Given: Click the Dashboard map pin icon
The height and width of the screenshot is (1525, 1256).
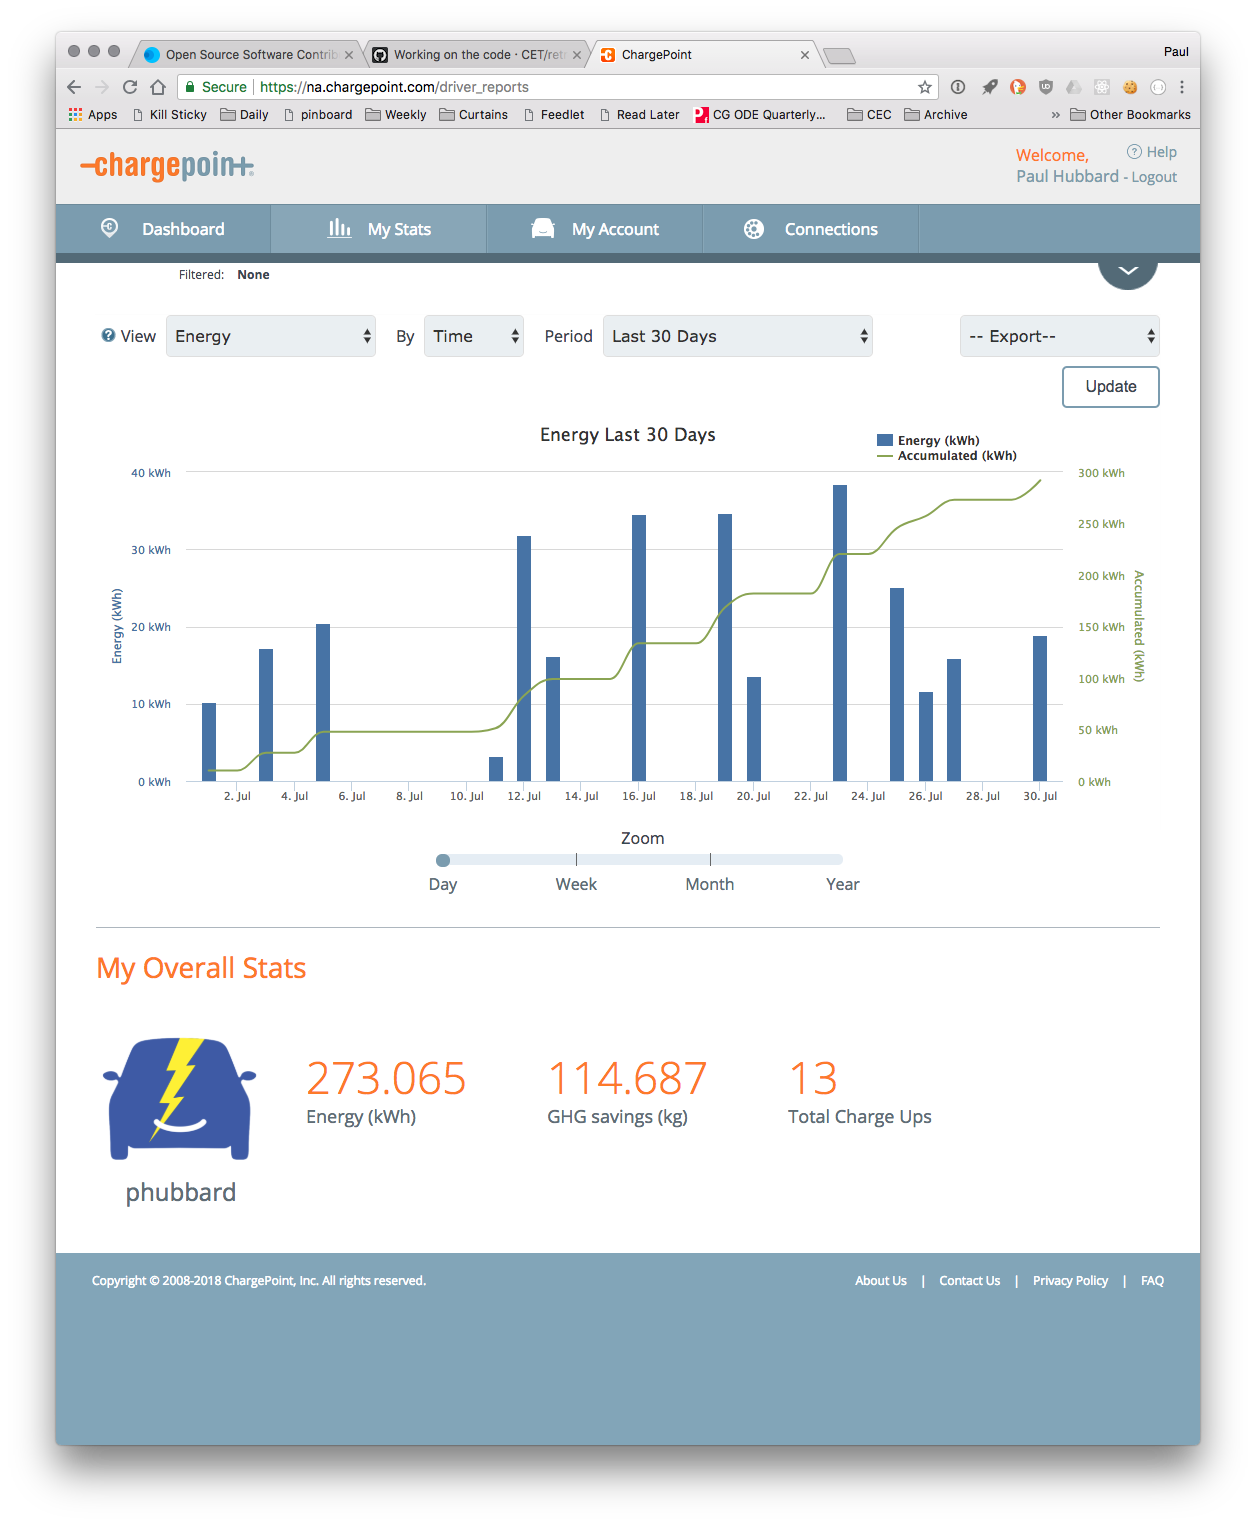Looking at the screenshot, I should click(x=110, y=228).
